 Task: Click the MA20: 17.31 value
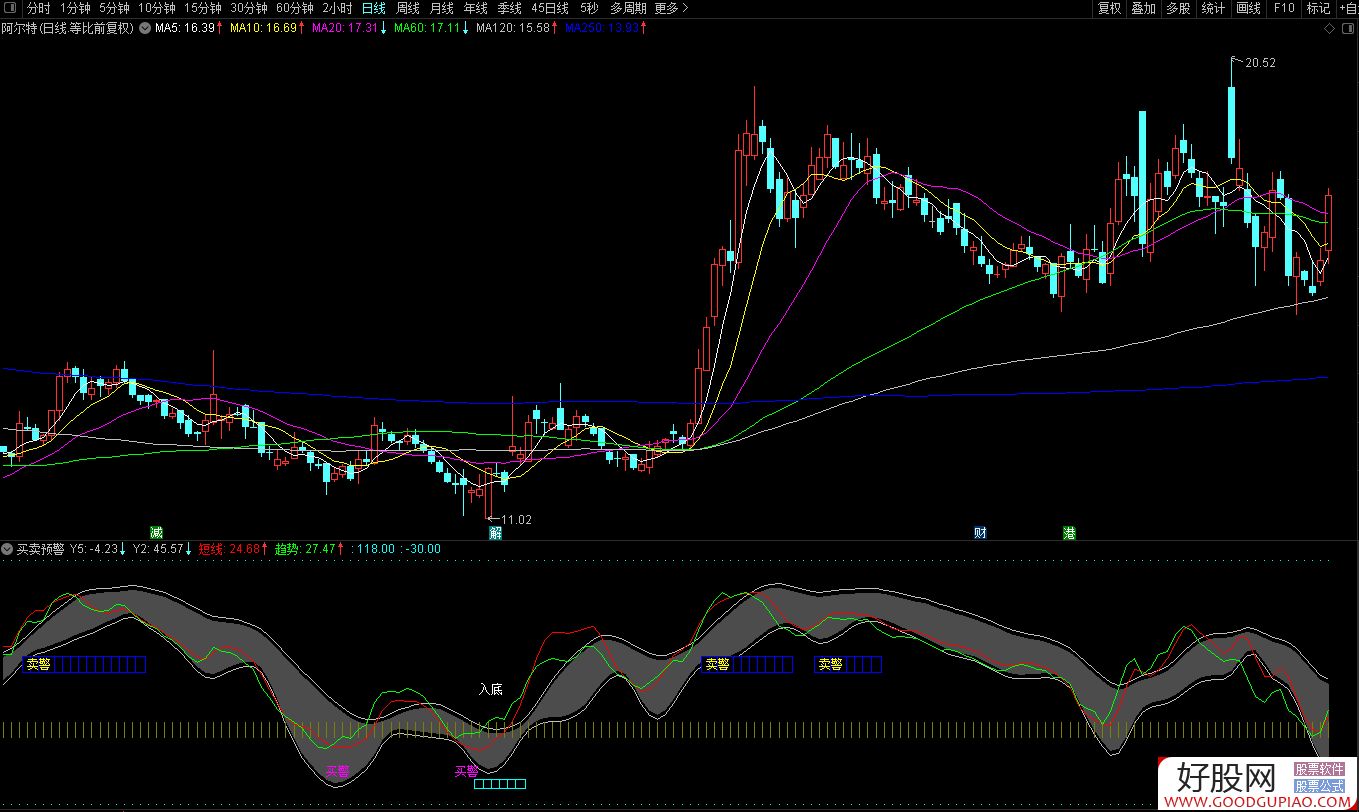click(x=346, y=28)
